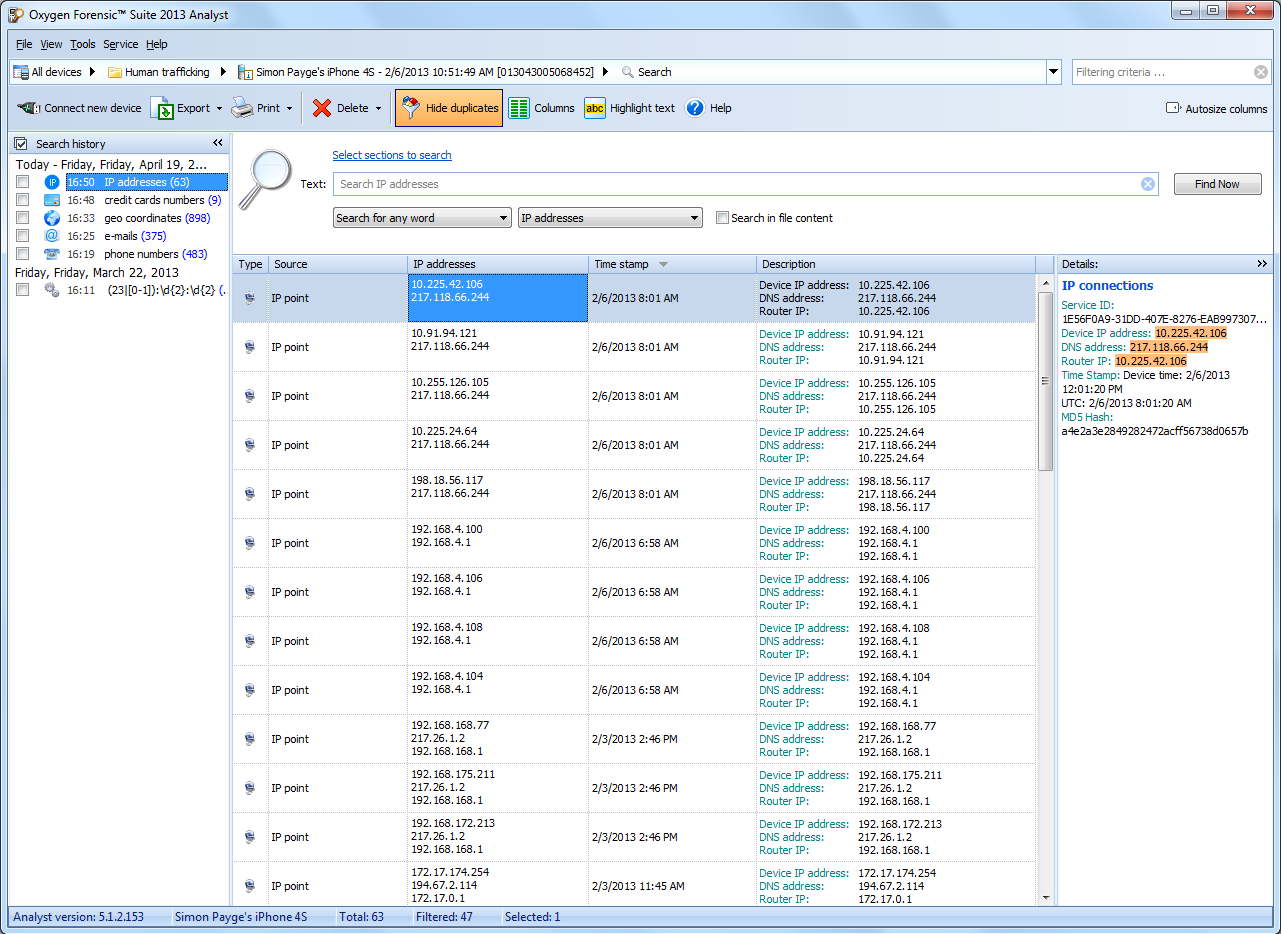Clear the Filtering criteria field
1281x934 pixels.
tap(1261, 72)
